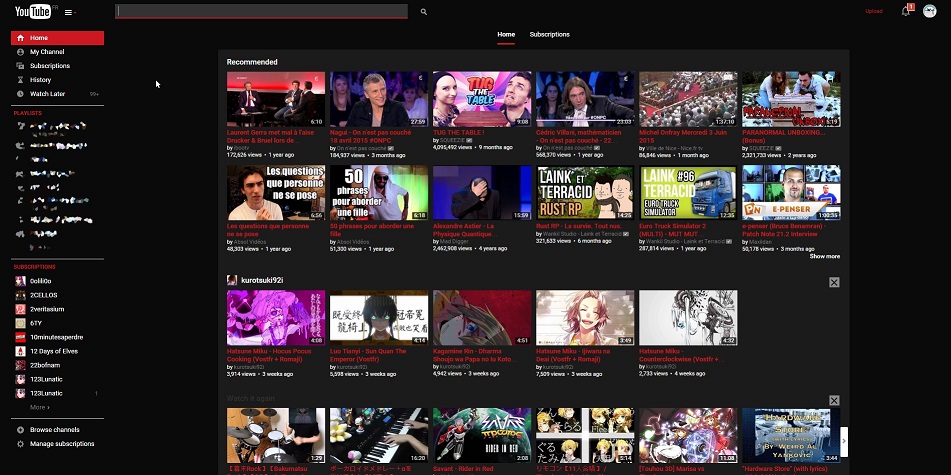This screenshot has height=475, width=951.
Task: Open the Euro Truck Simulator 2 thumbnail
Action: coord(688,193)
